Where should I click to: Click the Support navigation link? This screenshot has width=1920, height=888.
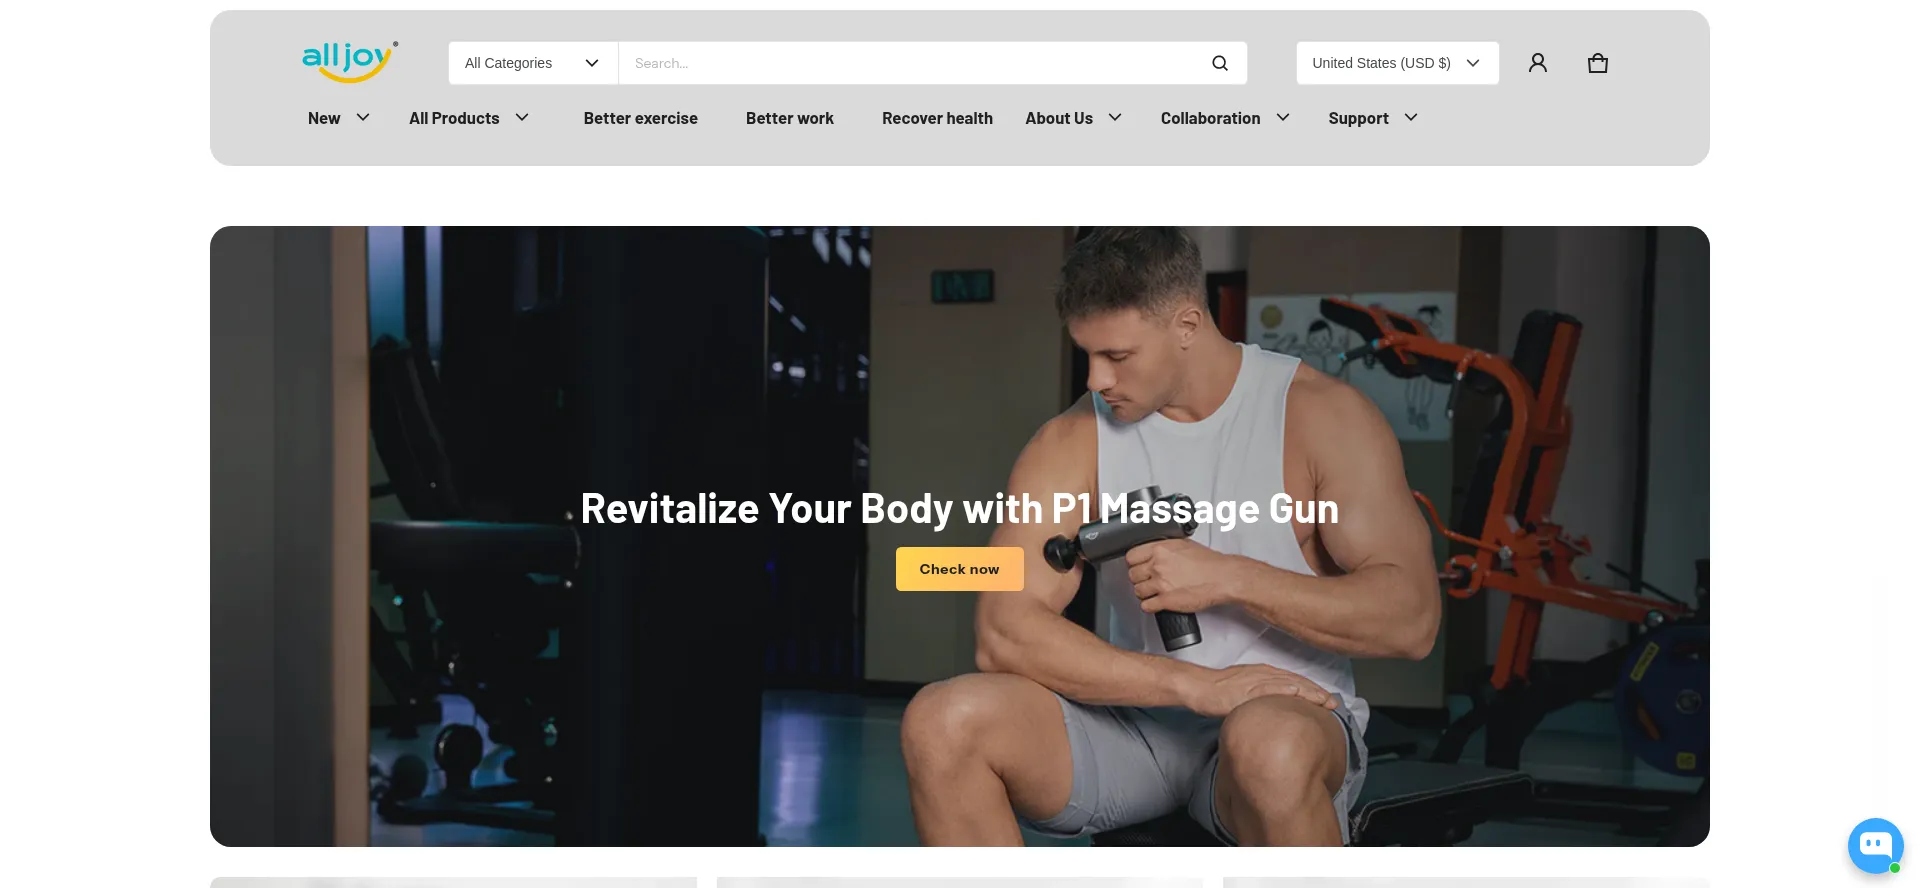(1358, 118)
